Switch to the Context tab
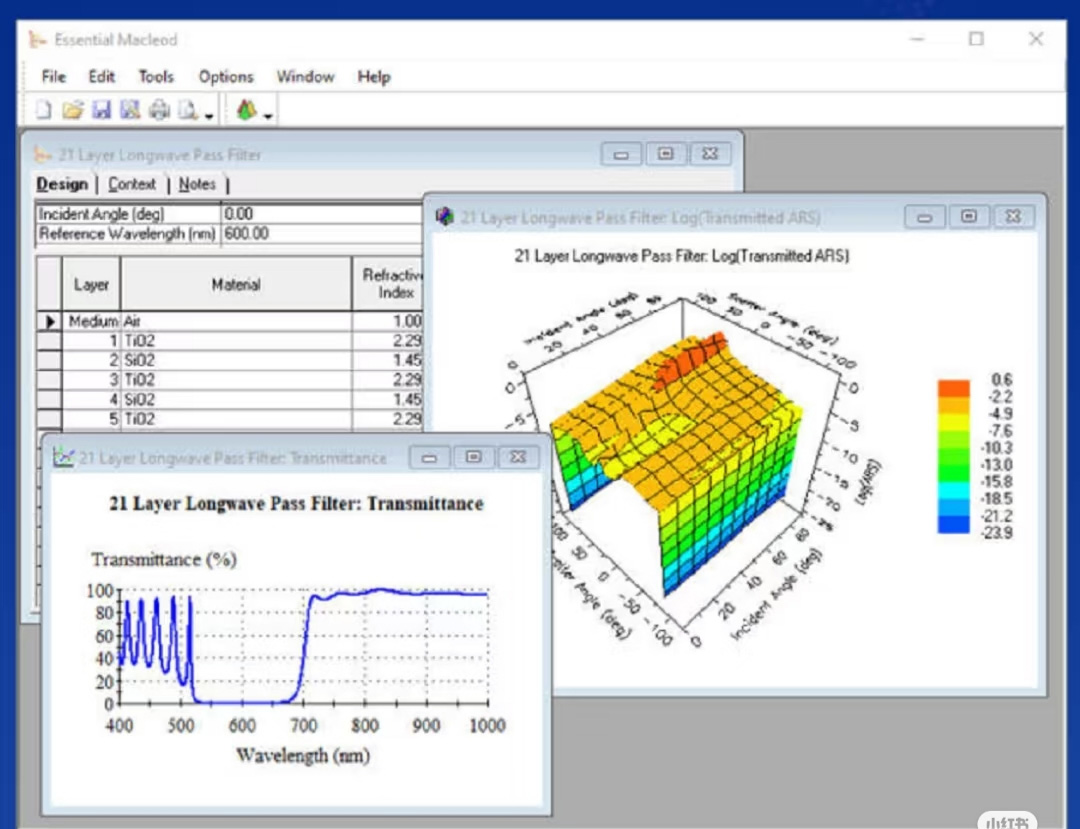 (132, 184)
